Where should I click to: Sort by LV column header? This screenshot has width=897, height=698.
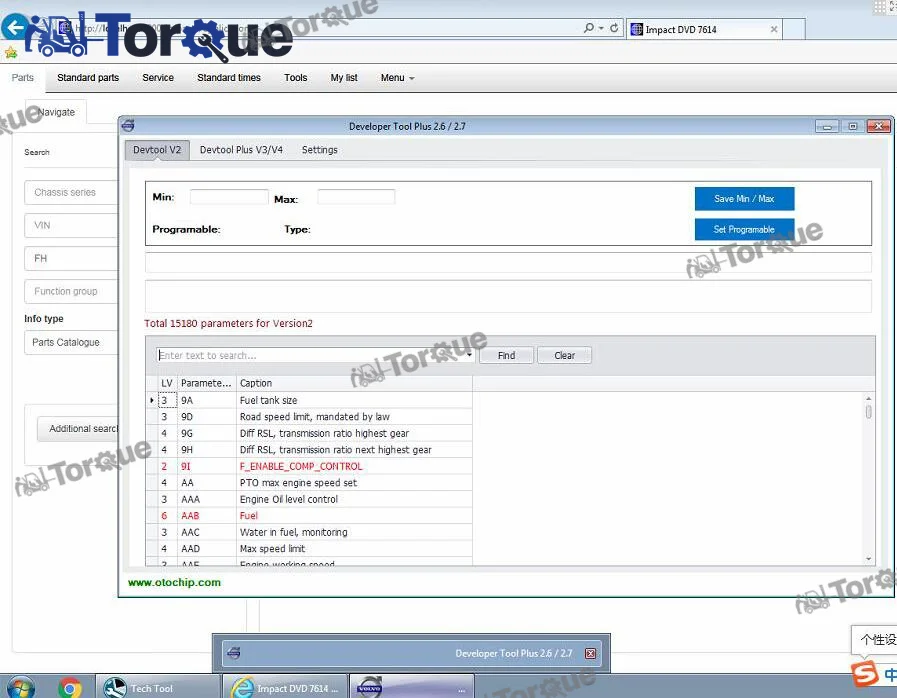click(x=167, y=383)
